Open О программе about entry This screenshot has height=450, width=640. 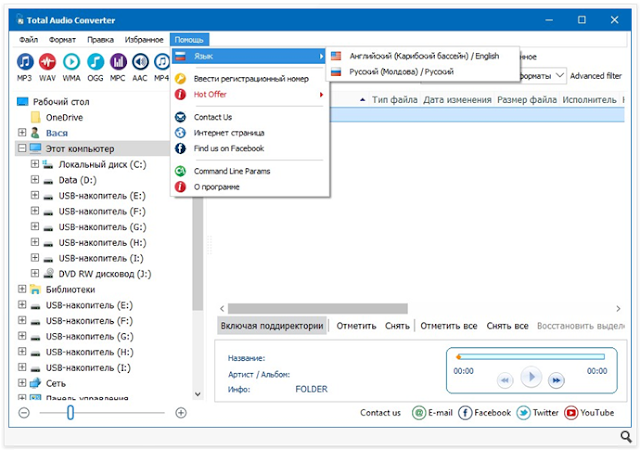coord(249,187)
